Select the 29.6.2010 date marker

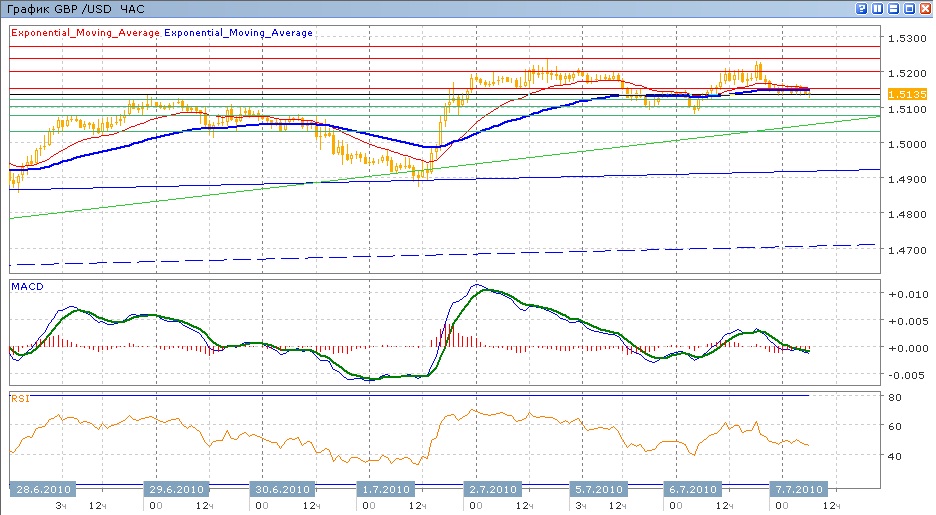coord(176,489)
